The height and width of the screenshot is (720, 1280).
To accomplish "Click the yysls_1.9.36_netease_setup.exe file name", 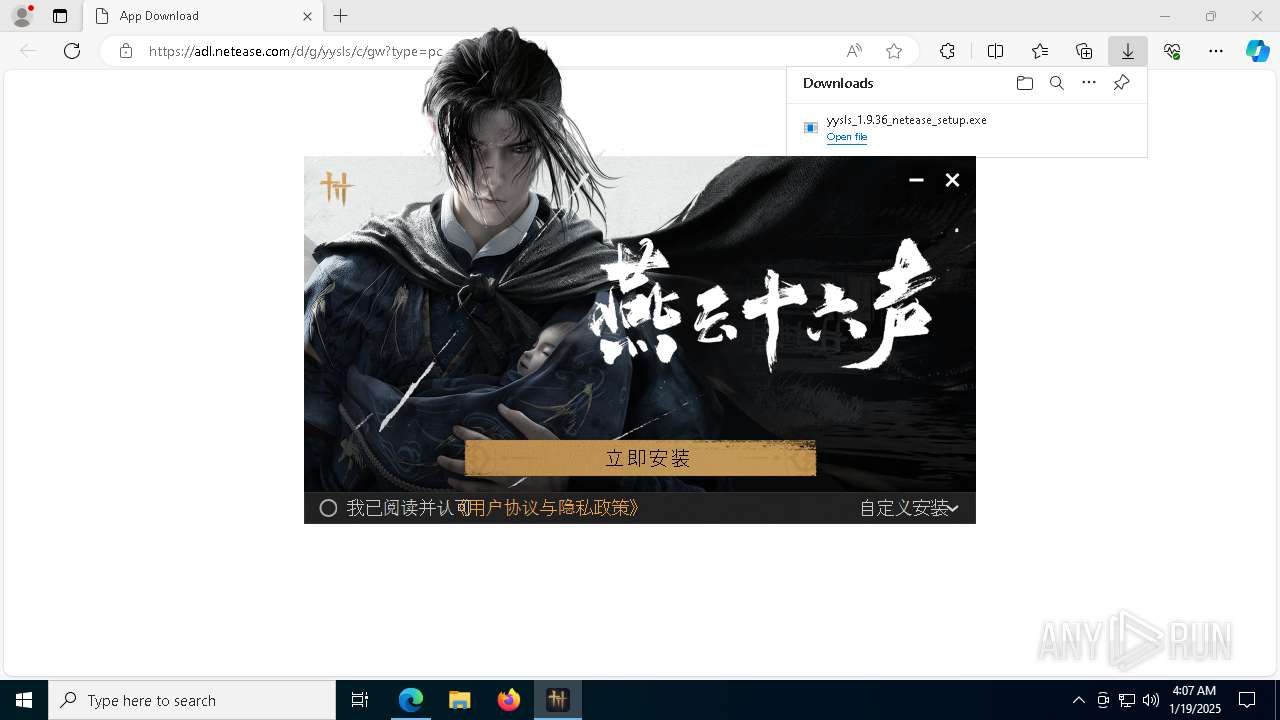I will click(906, 120).
